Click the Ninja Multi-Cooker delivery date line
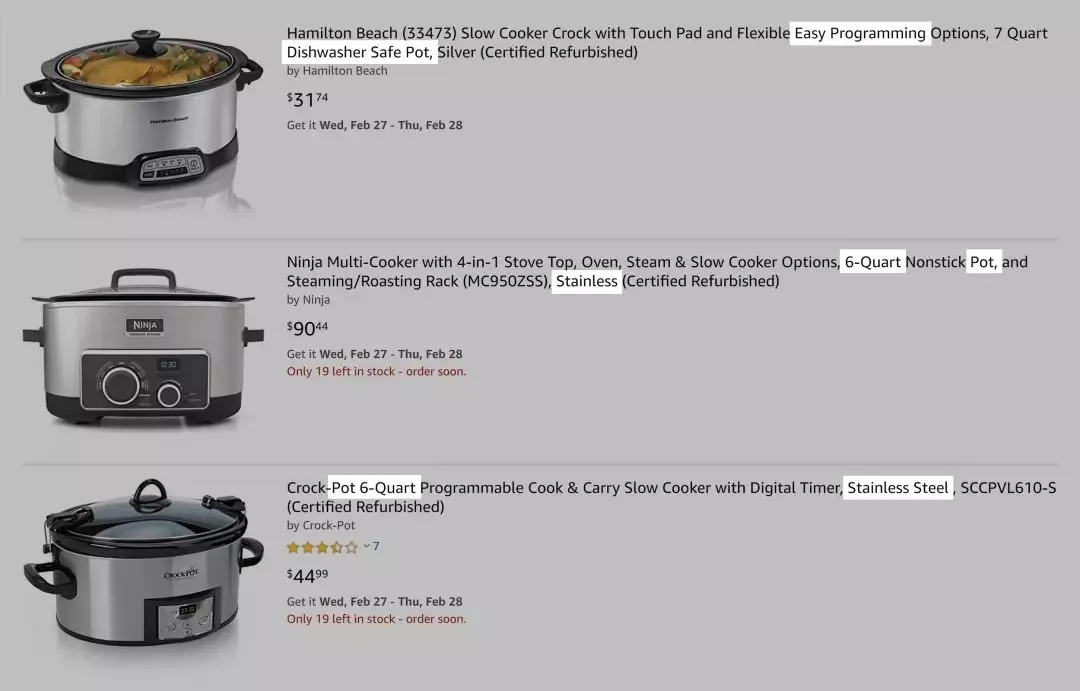The height and width of the screenshot is (691, 1080). click(x=374, y=354)
